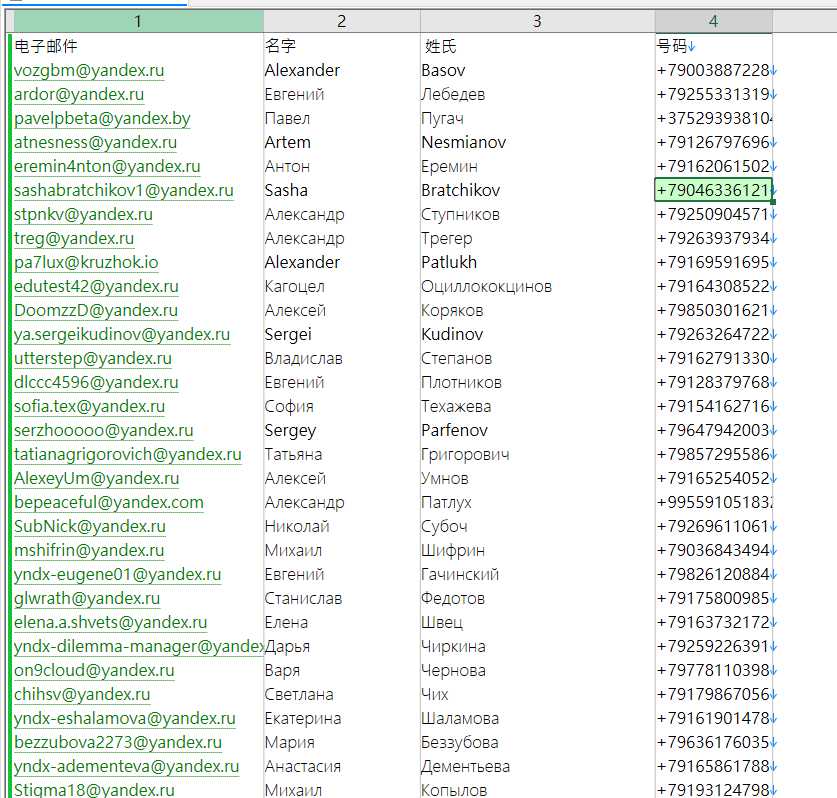Screen dimensions: 837x798
Task: Open the SubNick@yandex.ru email link
Action: pos(90,527)
